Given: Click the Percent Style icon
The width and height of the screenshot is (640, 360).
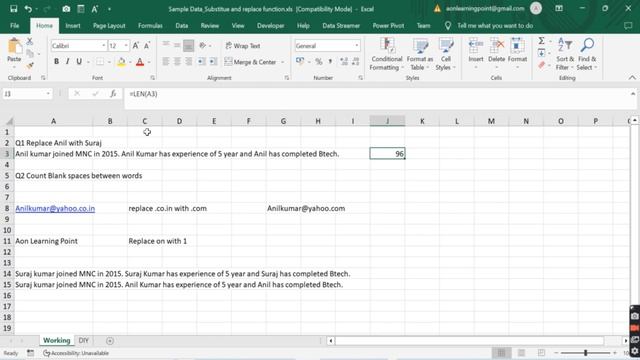Looking at the screenshot, I should pyautogui.click(x=319, y=62).
